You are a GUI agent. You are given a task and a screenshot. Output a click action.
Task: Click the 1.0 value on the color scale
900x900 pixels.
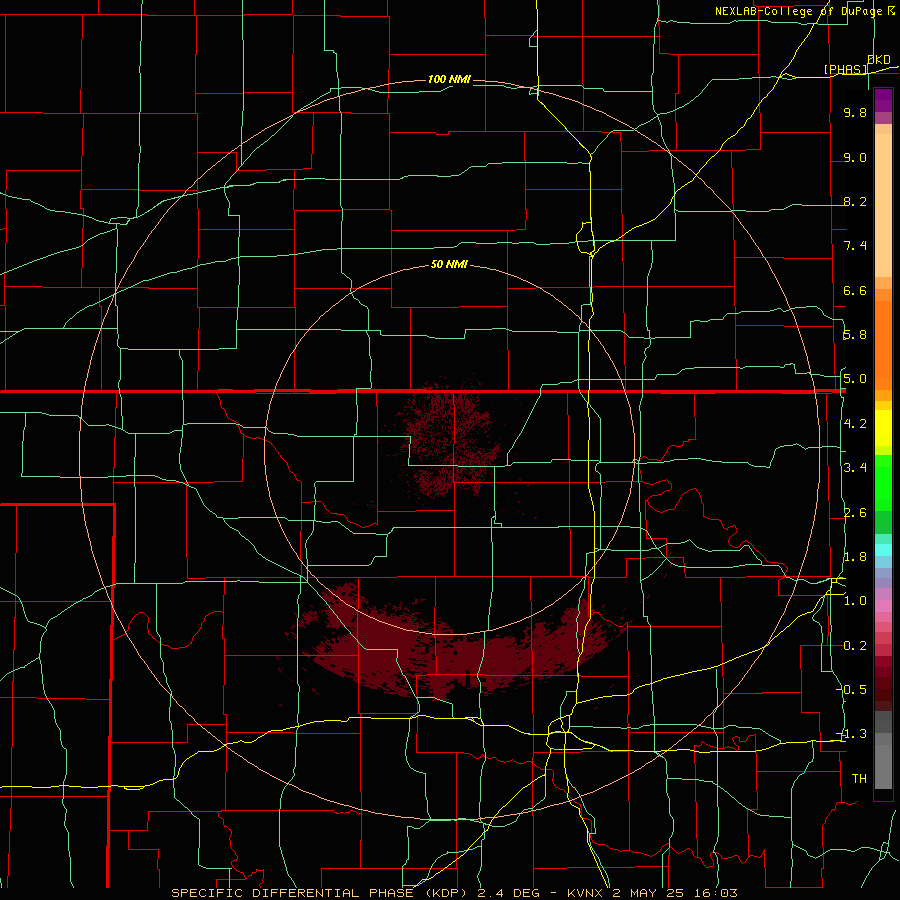point(855,601)
